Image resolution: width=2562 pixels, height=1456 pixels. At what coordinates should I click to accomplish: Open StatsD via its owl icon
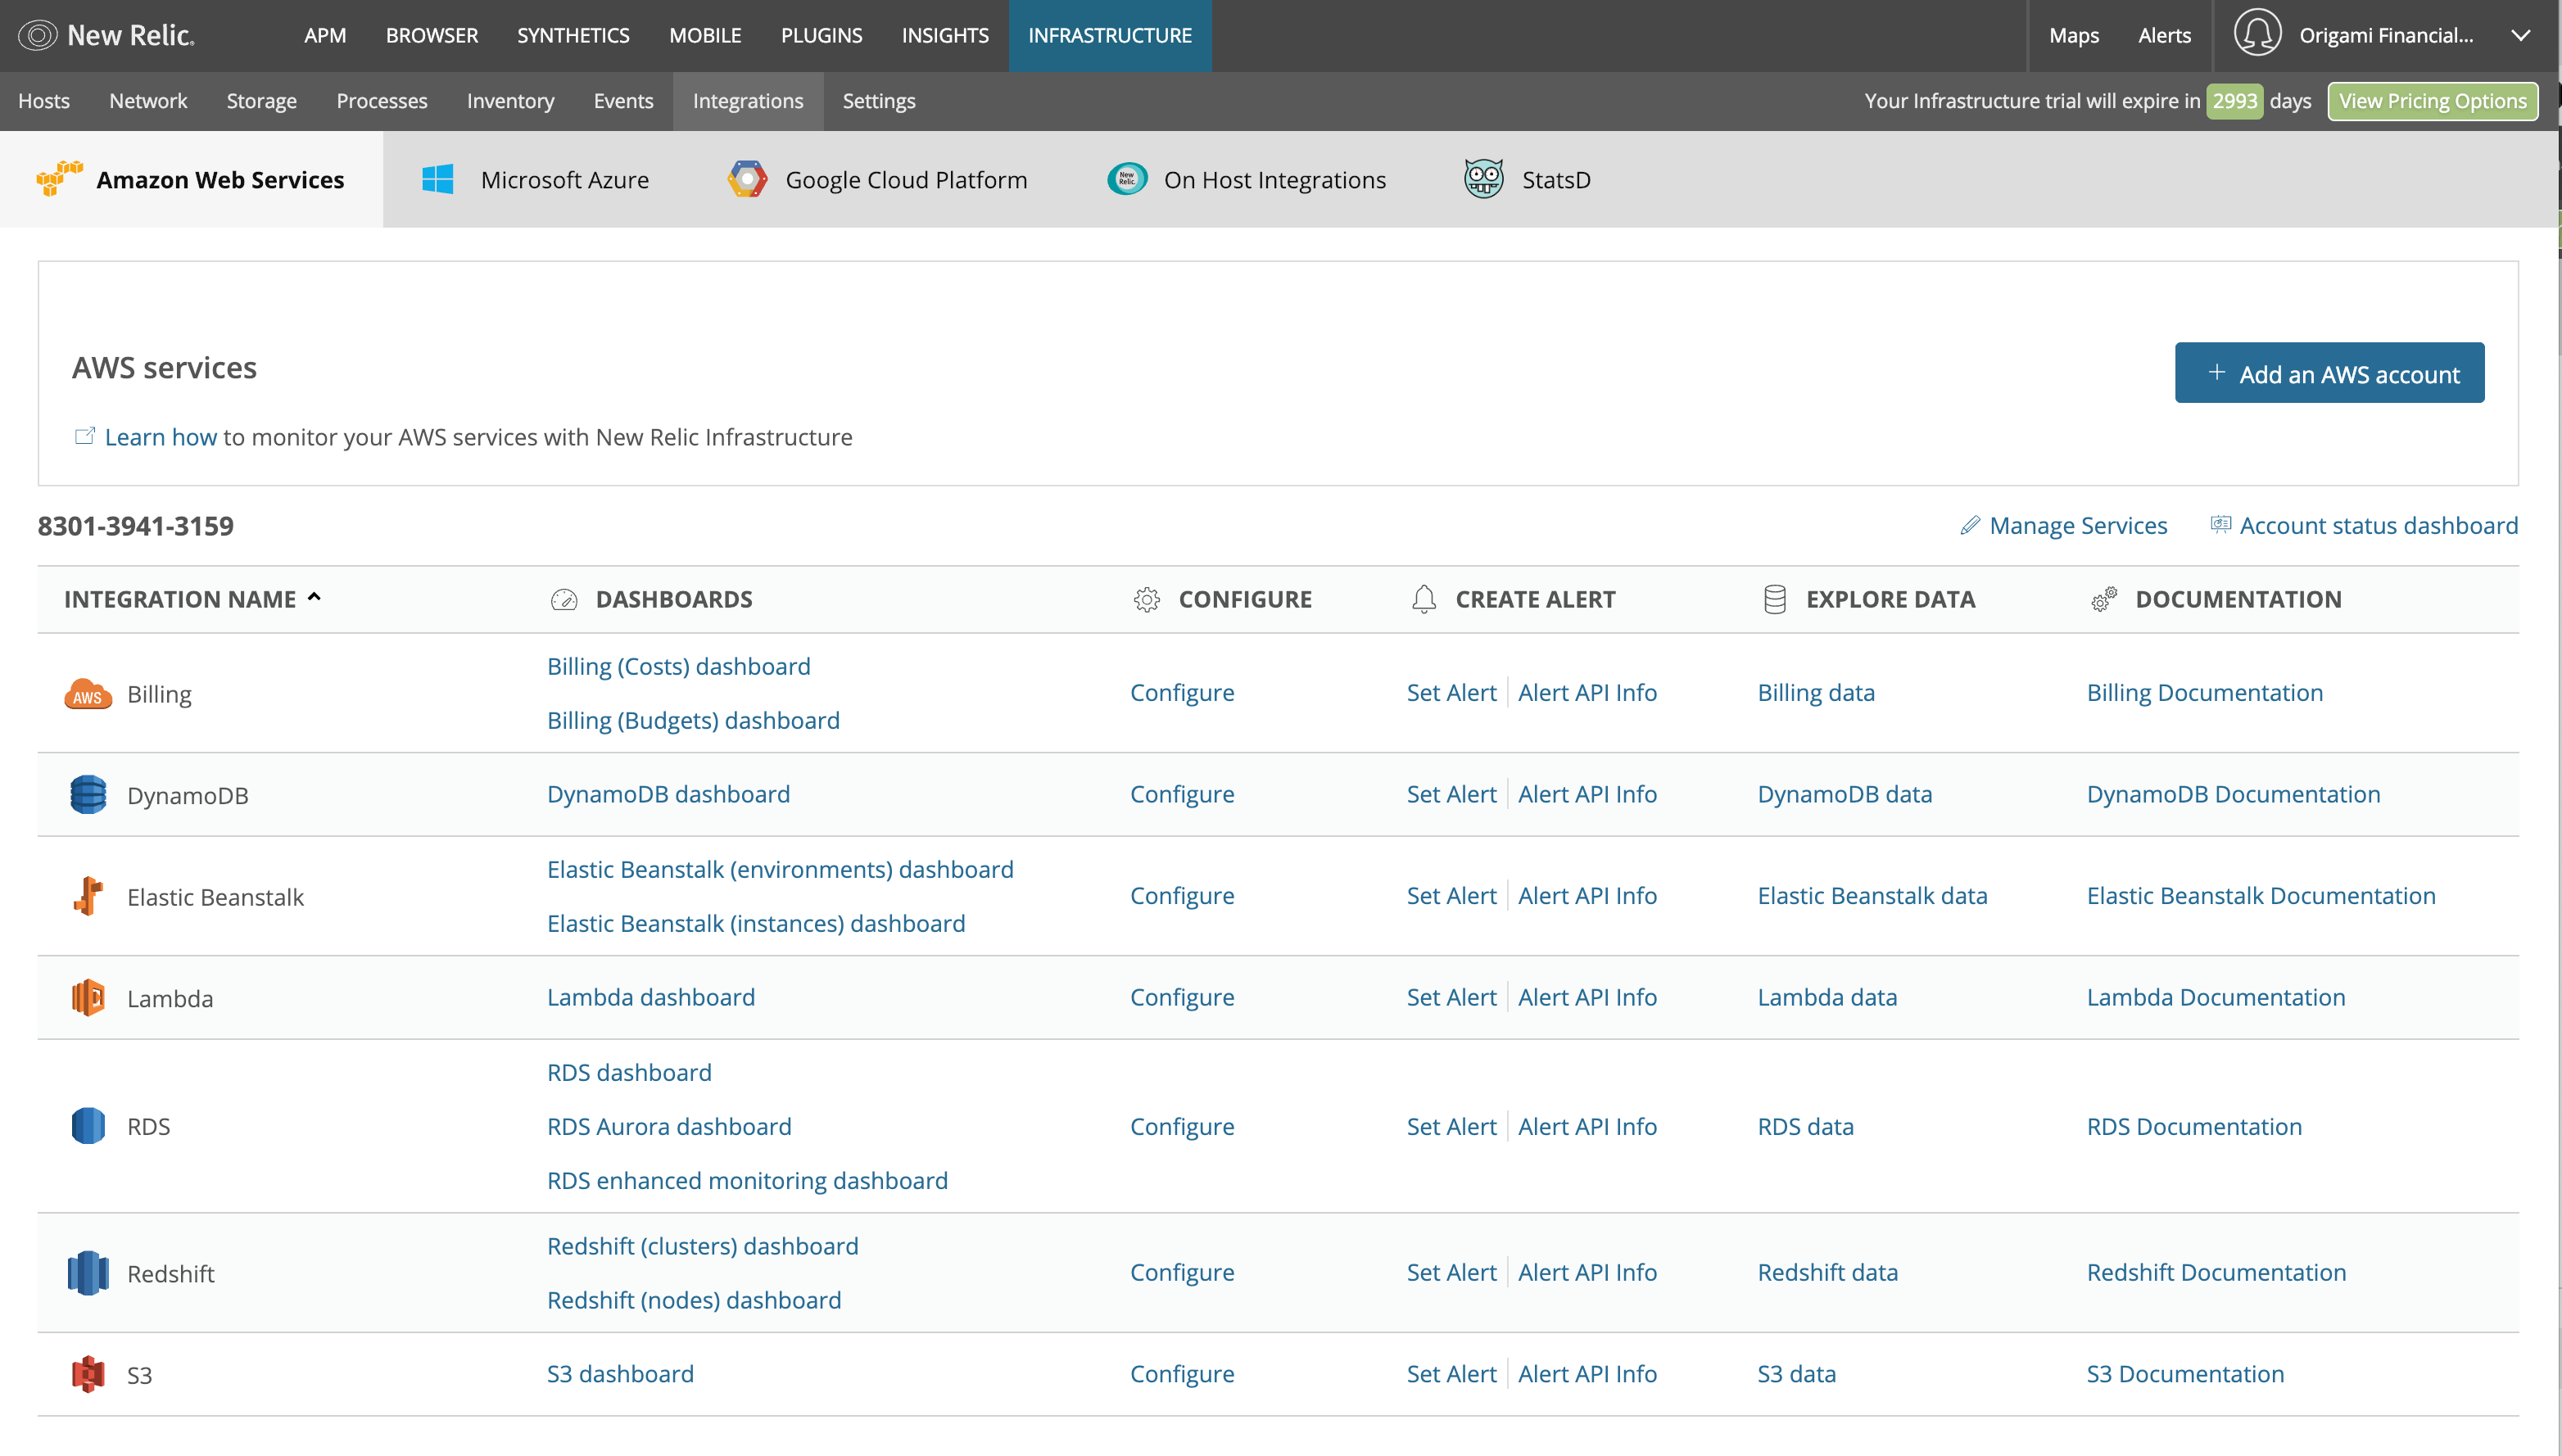pyautogui.click(x=1483, y=179)
